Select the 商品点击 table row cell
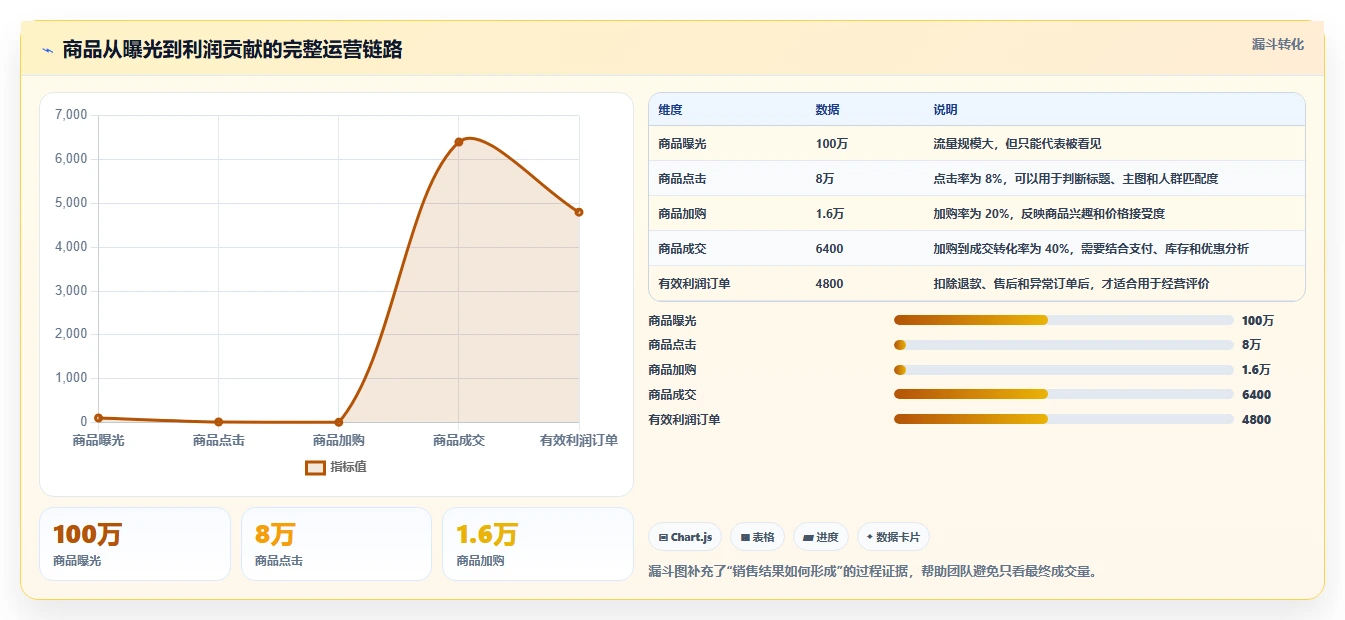Screen dimensions: 1345x620 (682, 179)
